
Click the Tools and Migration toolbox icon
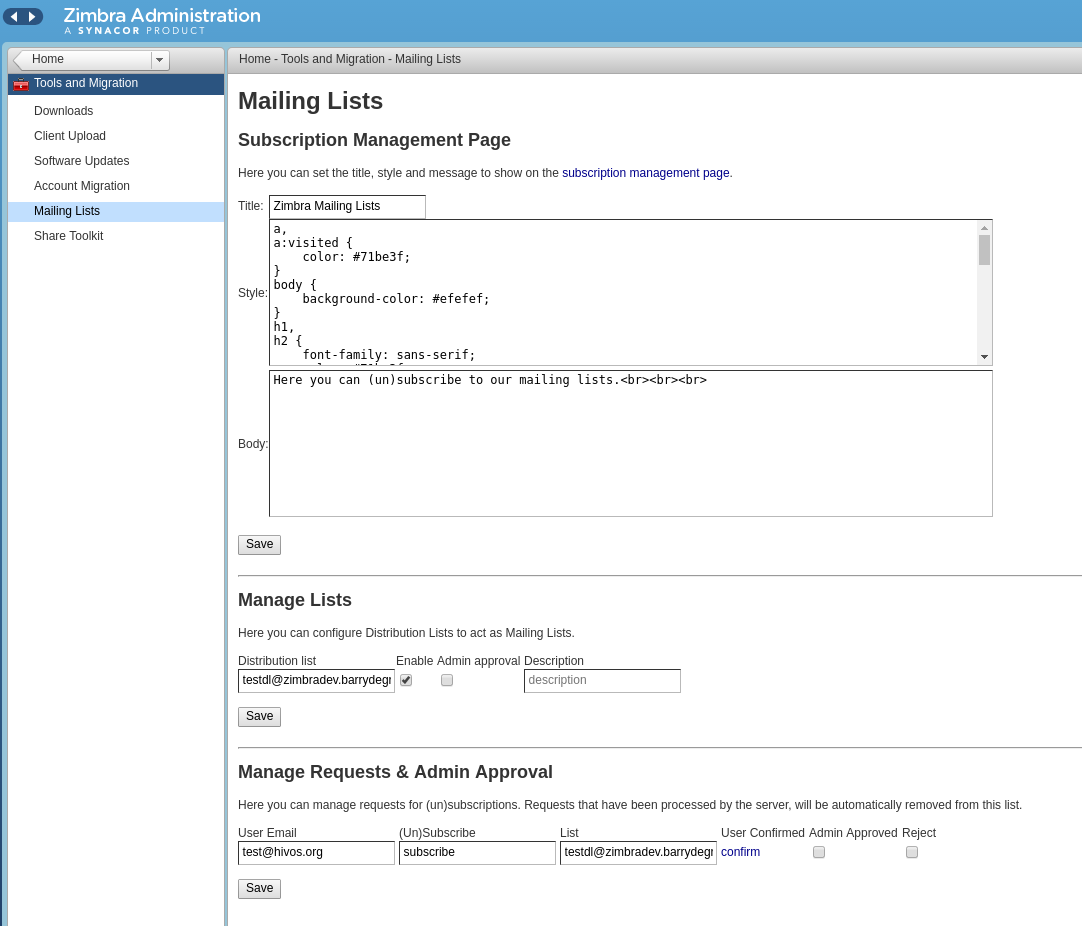[x=21, y=83]
